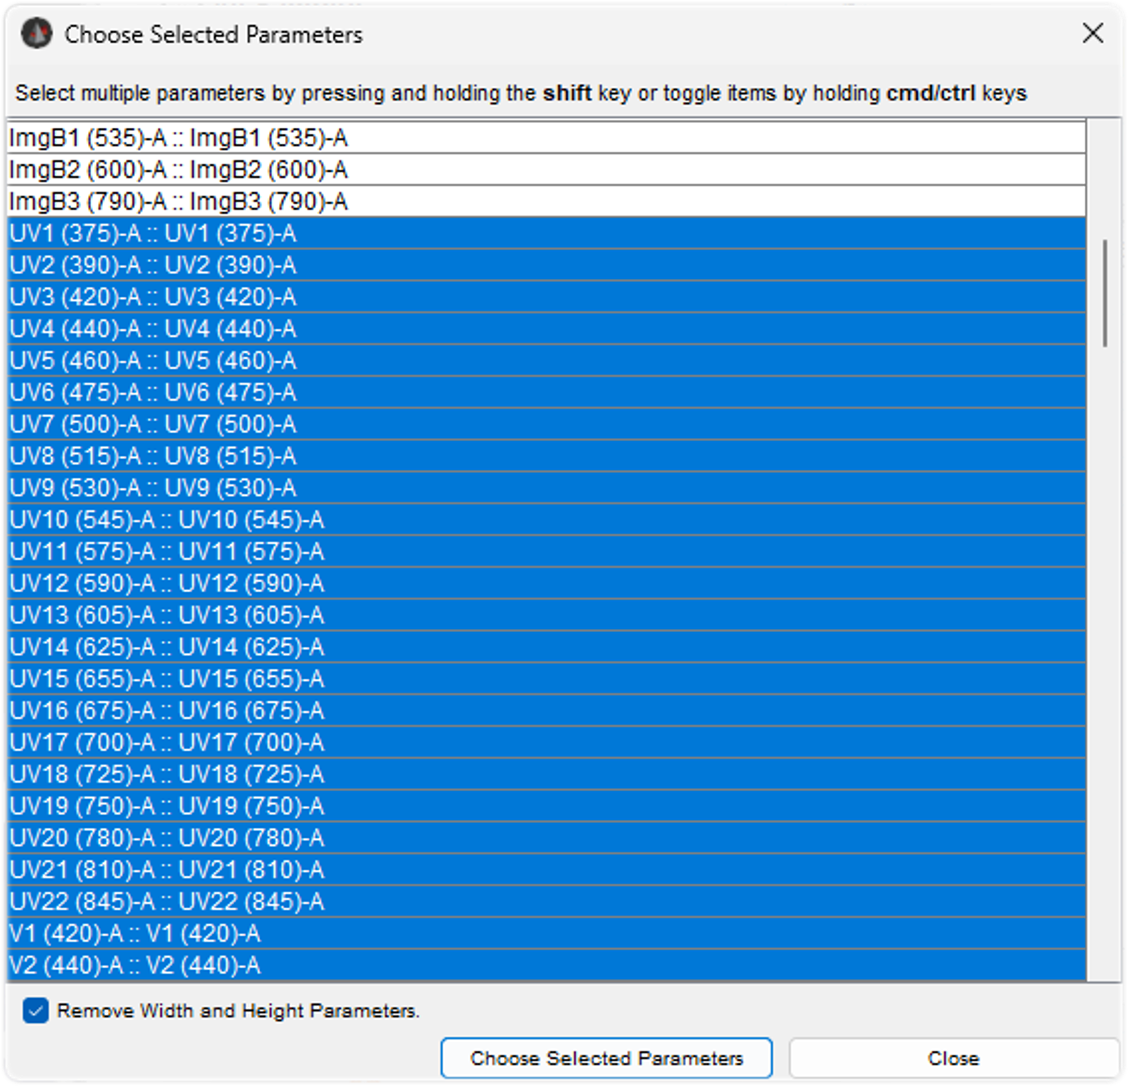
Task: Pick UV5 (460)-A from the list
Action: (153, 361)
